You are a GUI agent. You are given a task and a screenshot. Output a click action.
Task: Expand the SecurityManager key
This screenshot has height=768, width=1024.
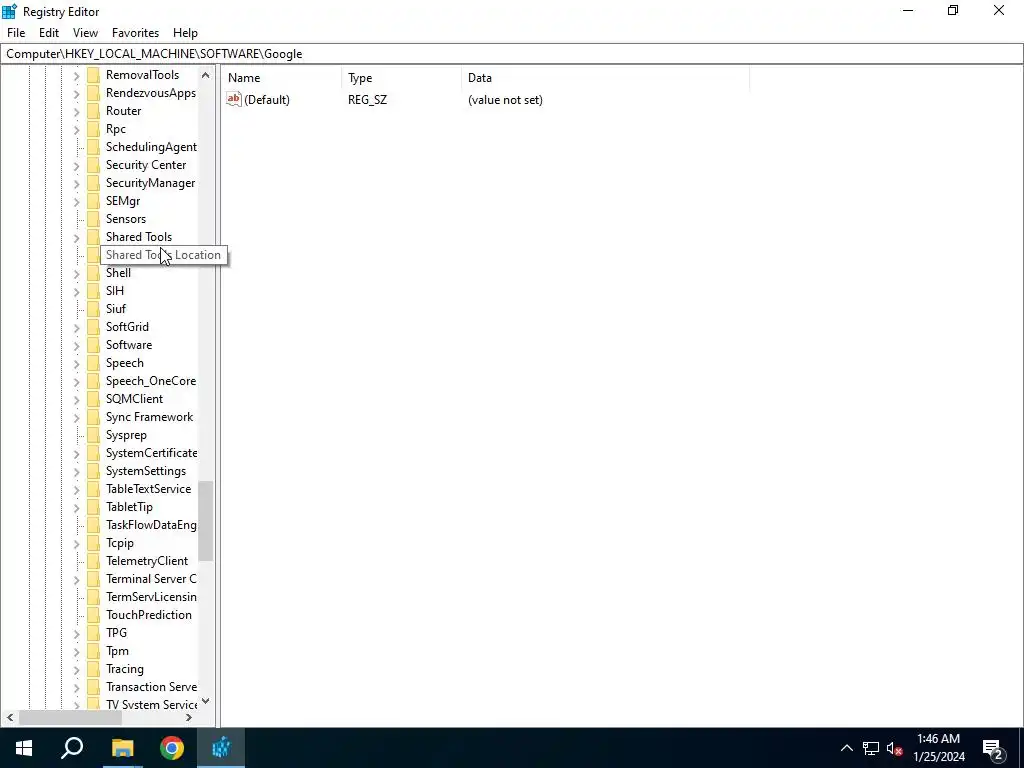(76, 184)
